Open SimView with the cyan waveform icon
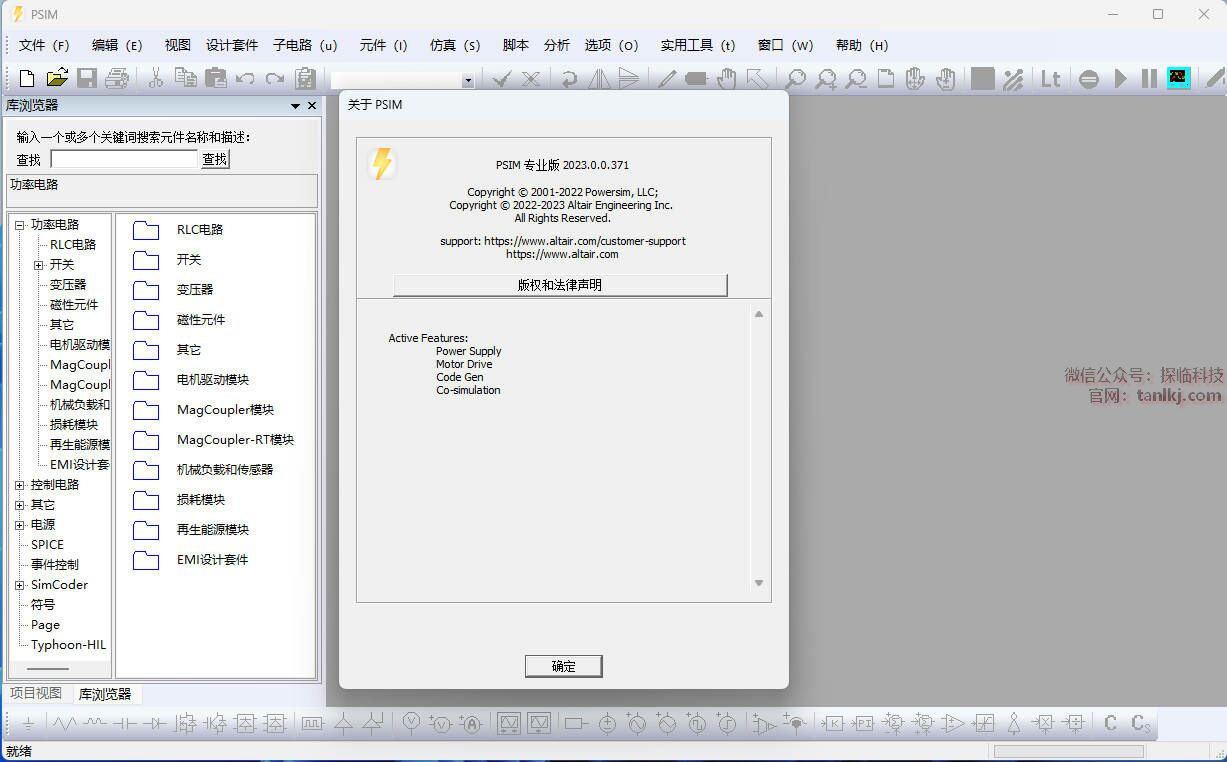 [1179, 78]
